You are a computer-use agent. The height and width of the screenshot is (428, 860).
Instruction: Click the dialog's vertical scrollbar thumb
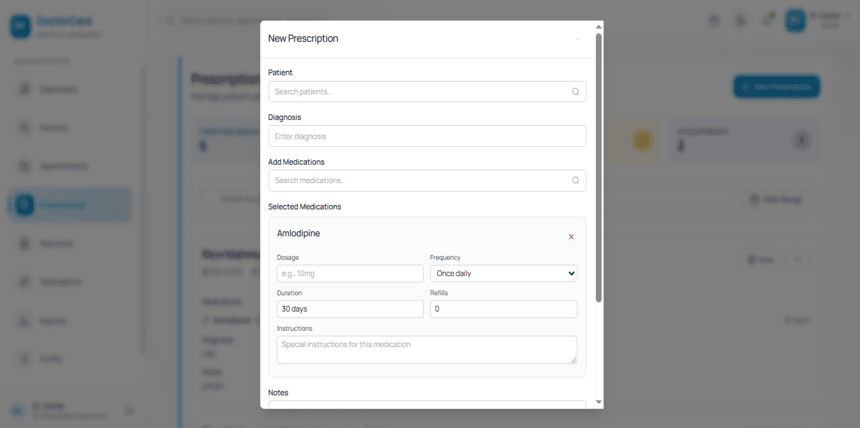599,160
